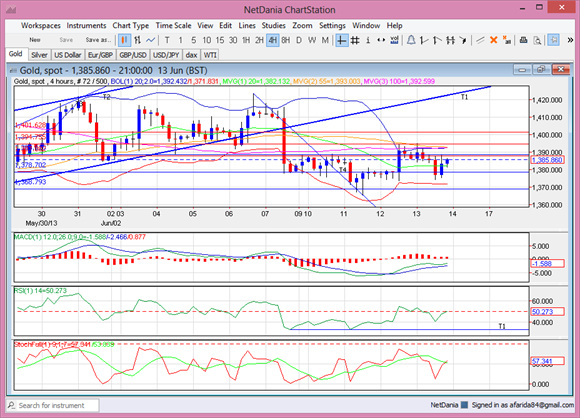Click the print icon

click(x=523, y=40)
